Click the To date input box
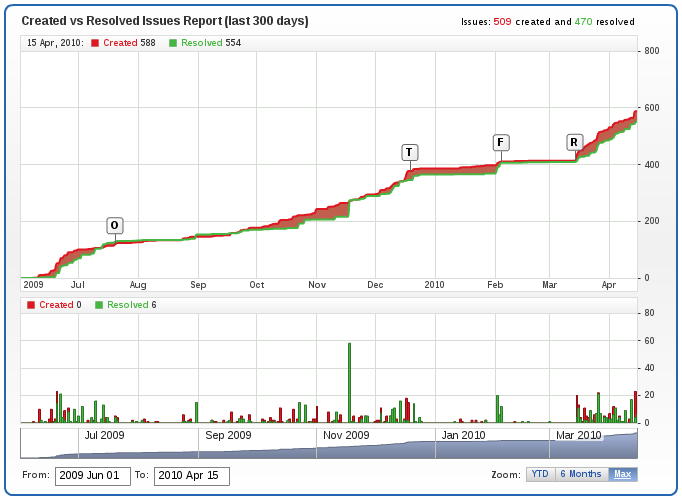 [191, 476]
